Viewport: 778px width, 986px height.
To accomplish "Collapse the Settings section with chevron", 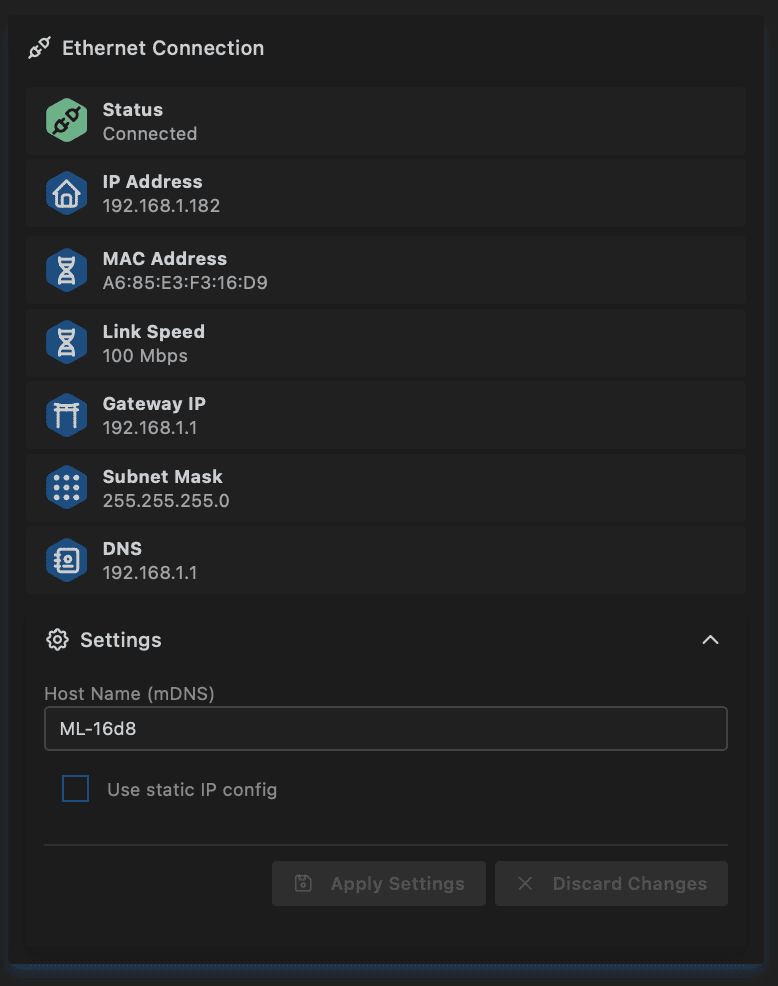I will [710, 640].
